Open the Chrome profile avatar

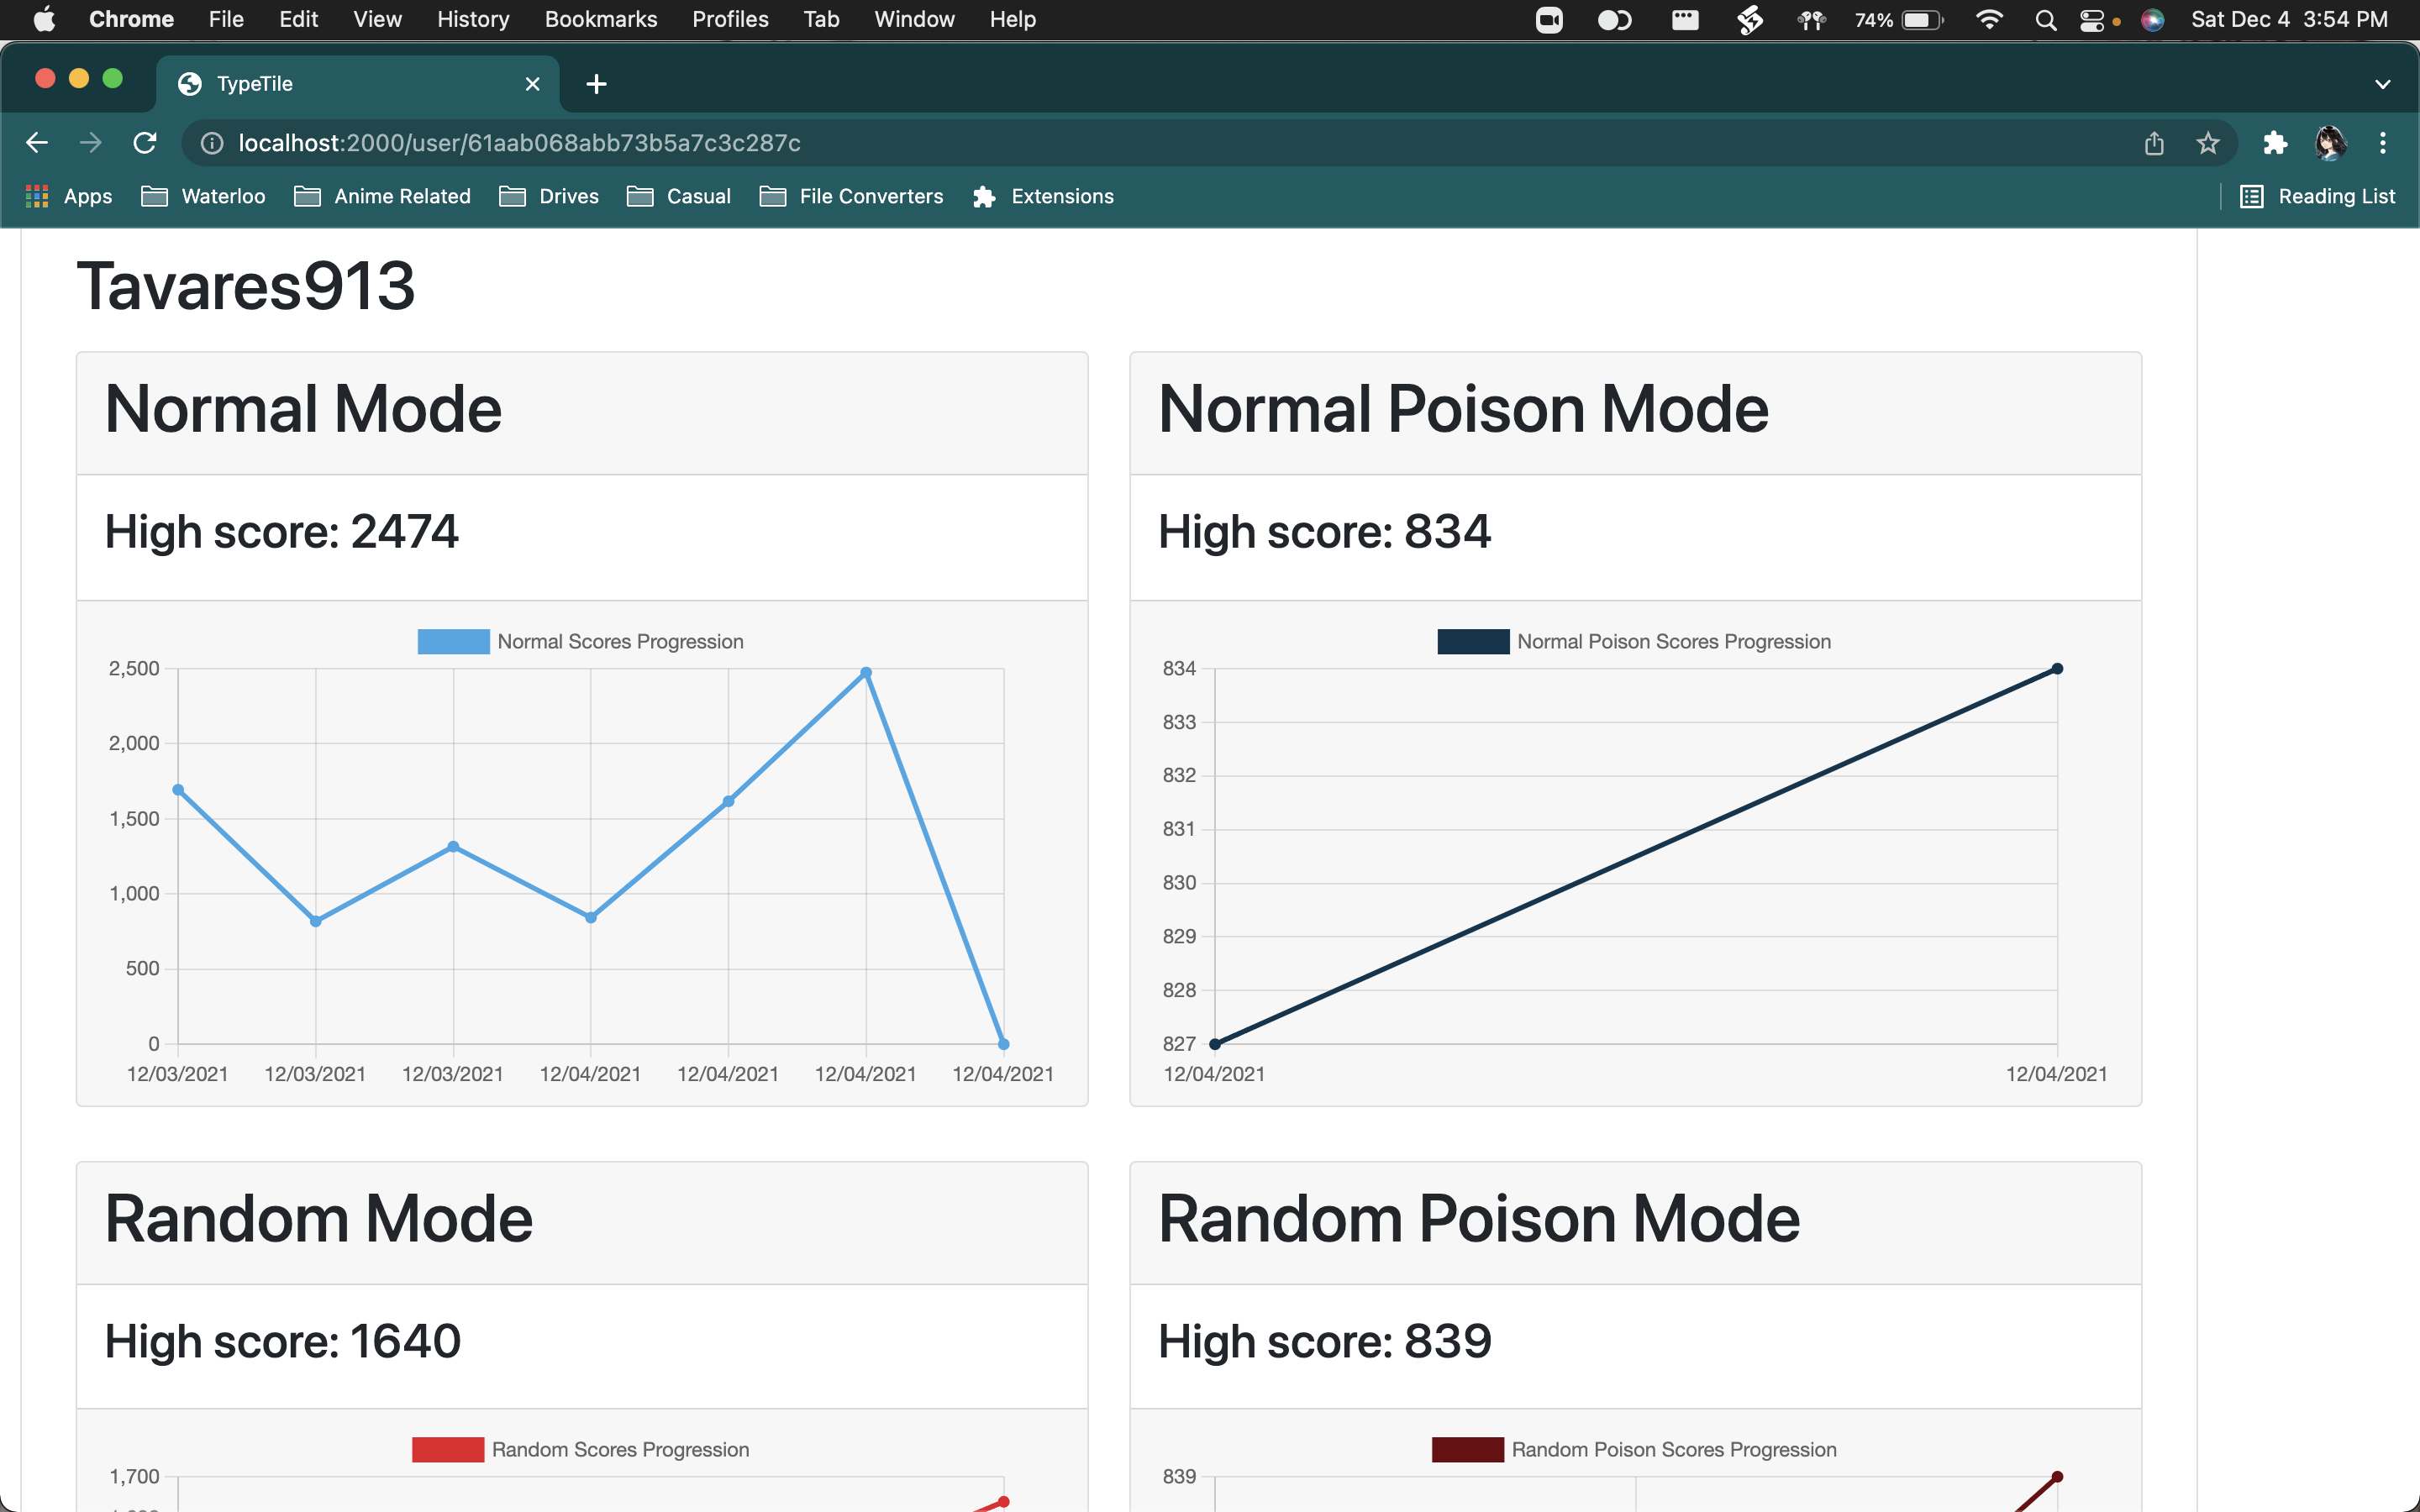2330,143
